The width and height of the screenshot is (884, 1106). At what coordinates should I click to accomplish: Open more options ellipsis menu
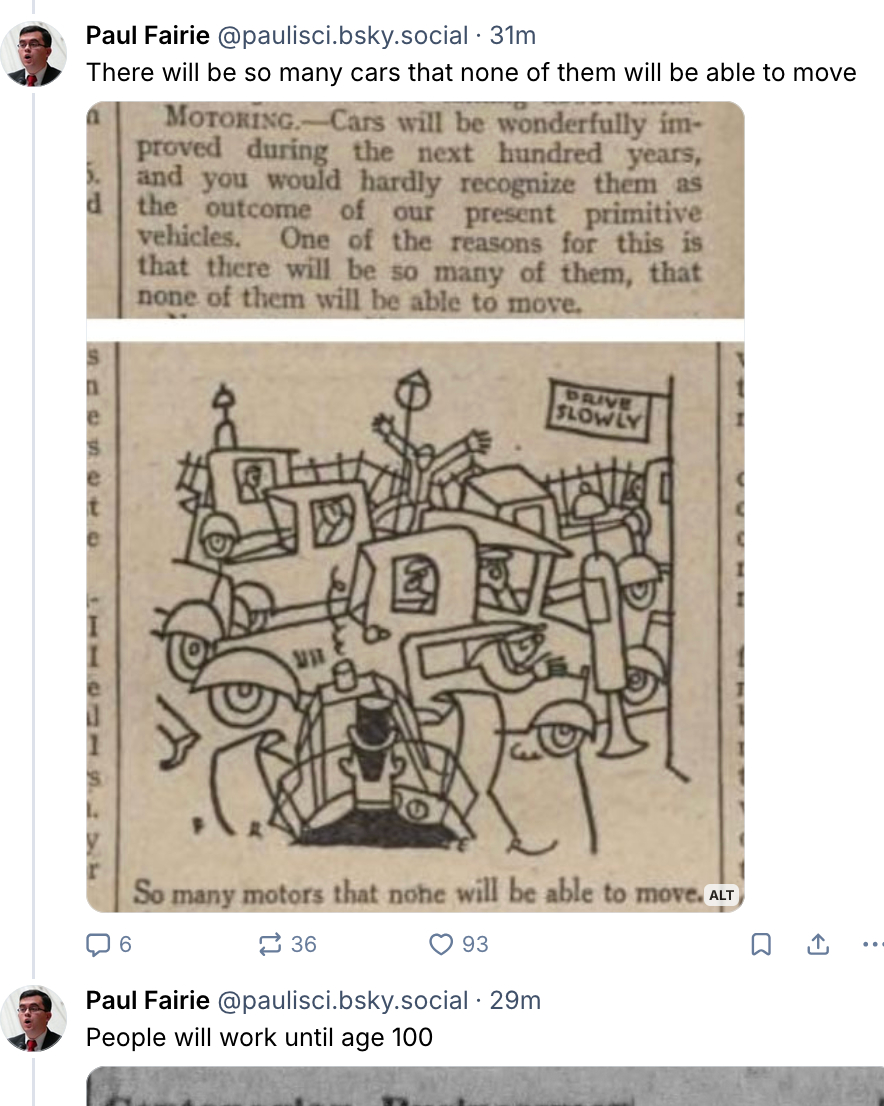(x=873, y=944)
